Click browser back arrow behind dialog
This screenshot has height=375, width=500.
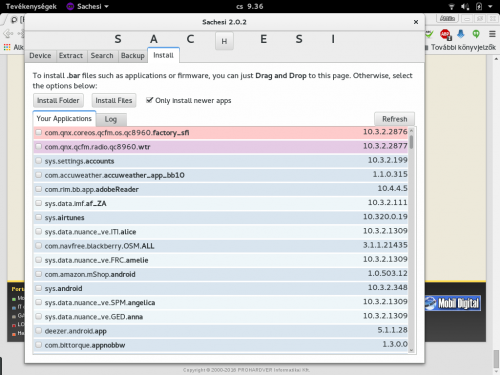point(8,34)
